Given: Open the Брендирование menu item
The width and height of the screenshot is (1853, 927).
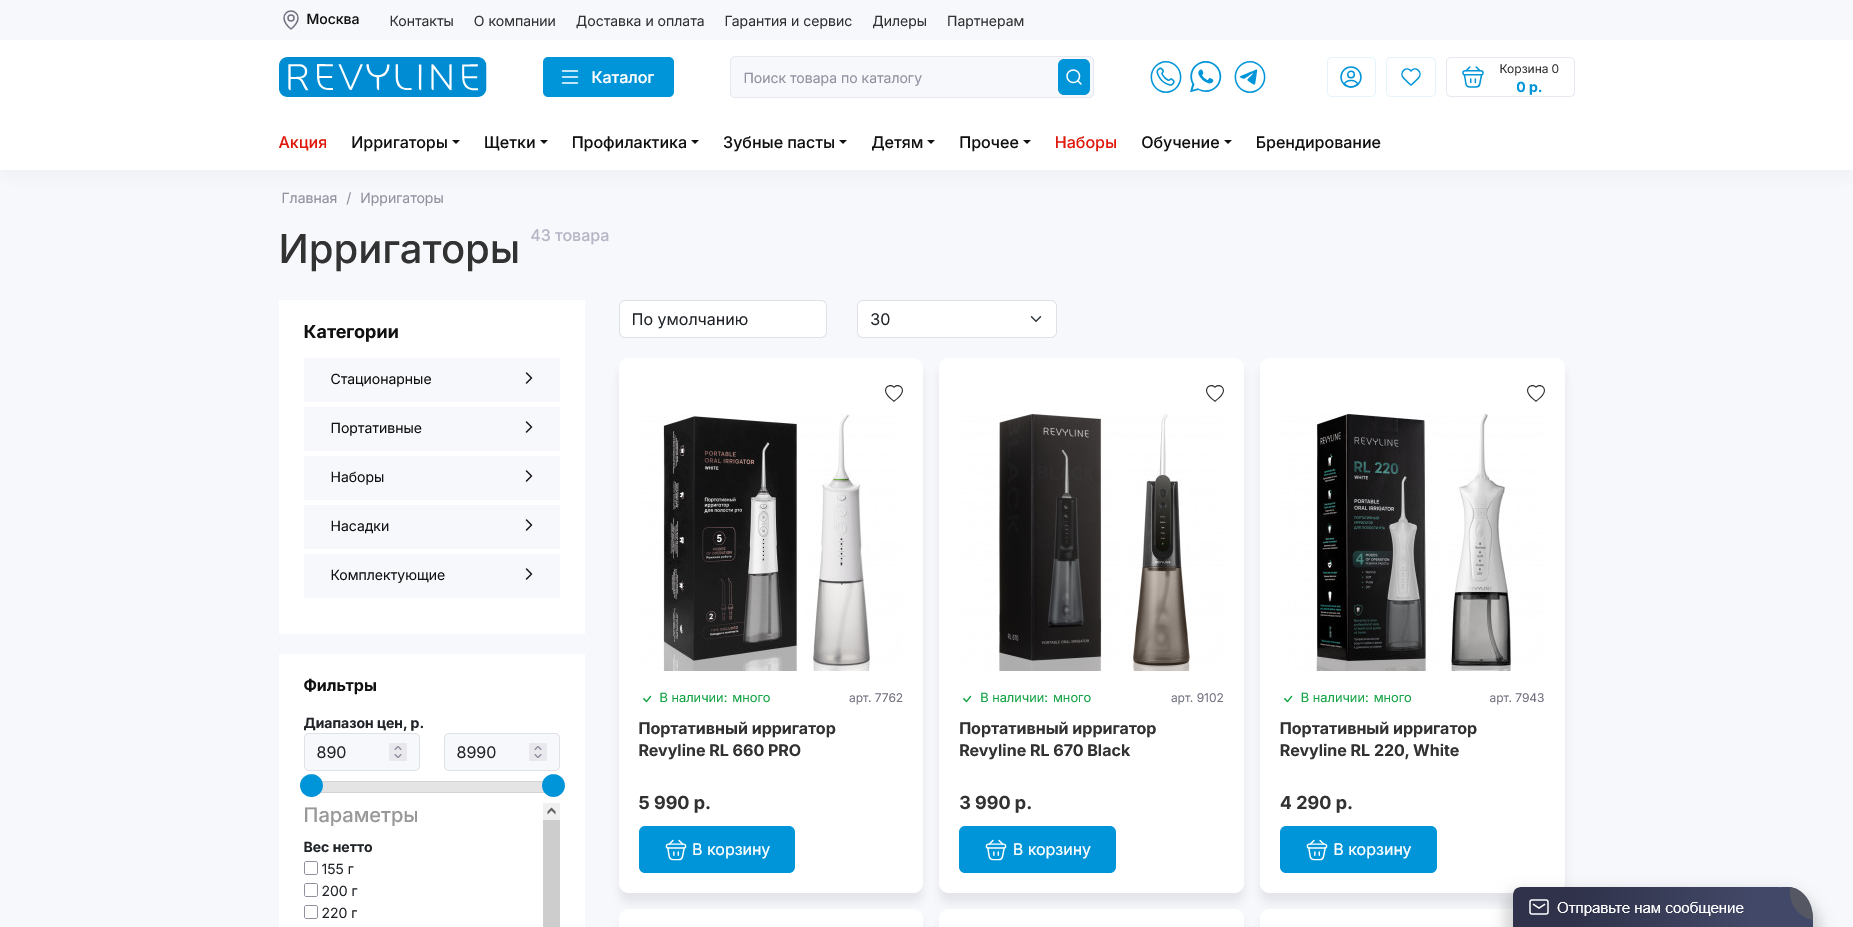Looking at the screenshot, I should pyautogui.click(x=1318, y=143).
